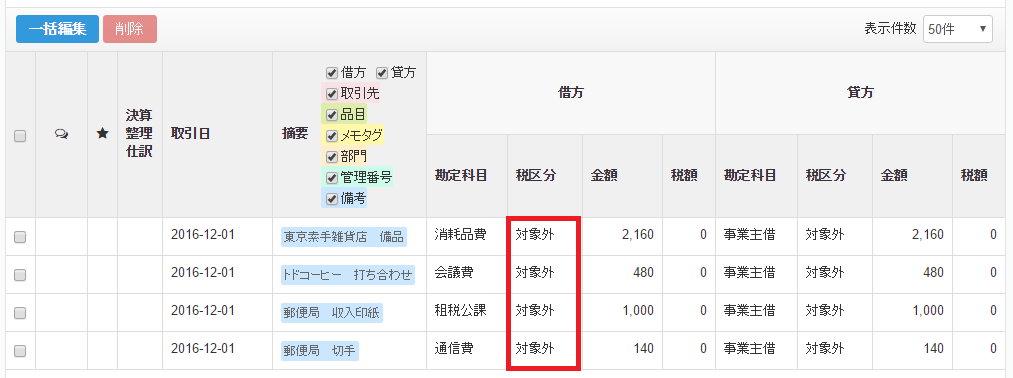Click the 東京素手雑貨店 備品 tag

click(x=344, y=237)
